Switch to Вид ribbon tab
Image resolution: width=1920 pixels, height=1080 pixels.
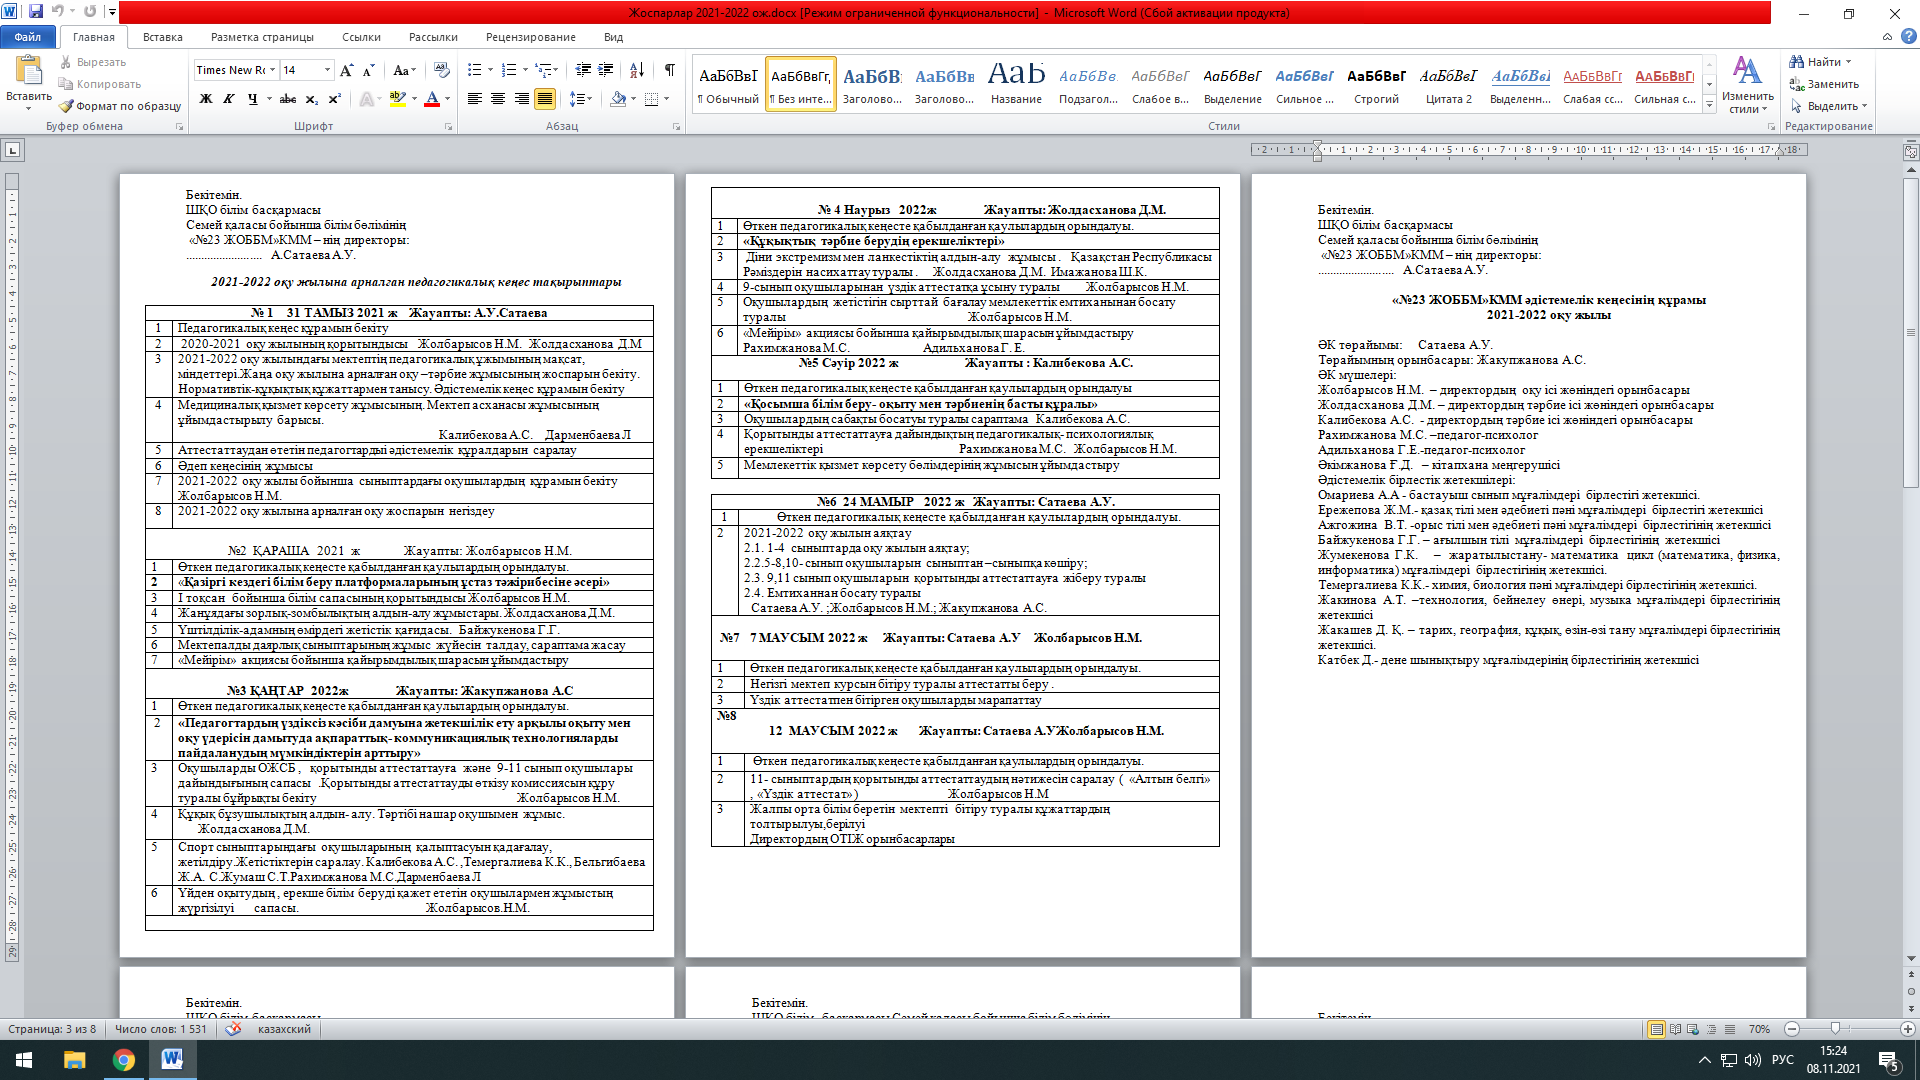613,37
